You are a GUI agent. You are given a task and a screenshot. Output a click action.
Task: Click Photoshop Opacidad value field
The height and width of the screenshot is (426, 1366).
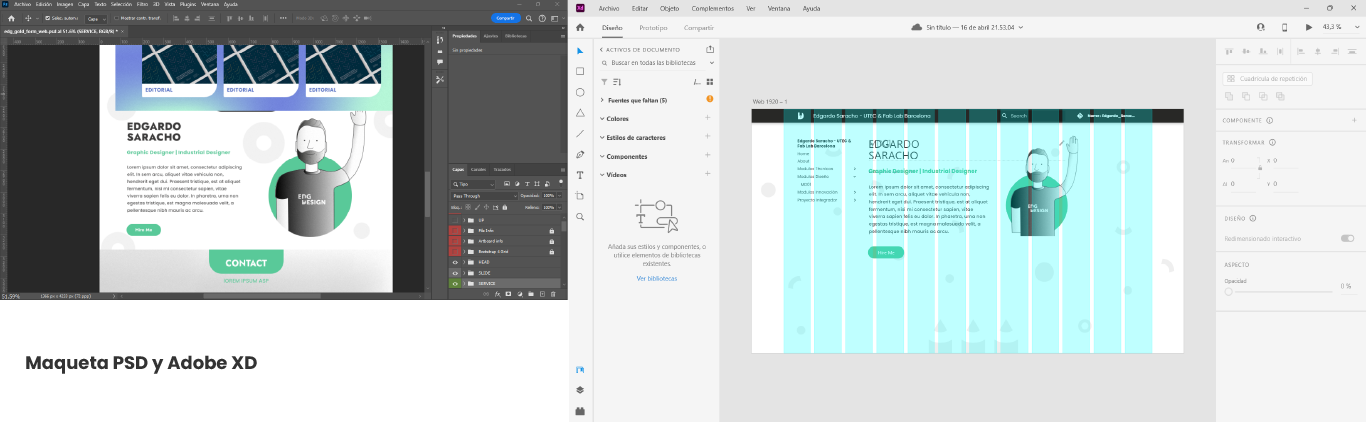coord(549,196)
